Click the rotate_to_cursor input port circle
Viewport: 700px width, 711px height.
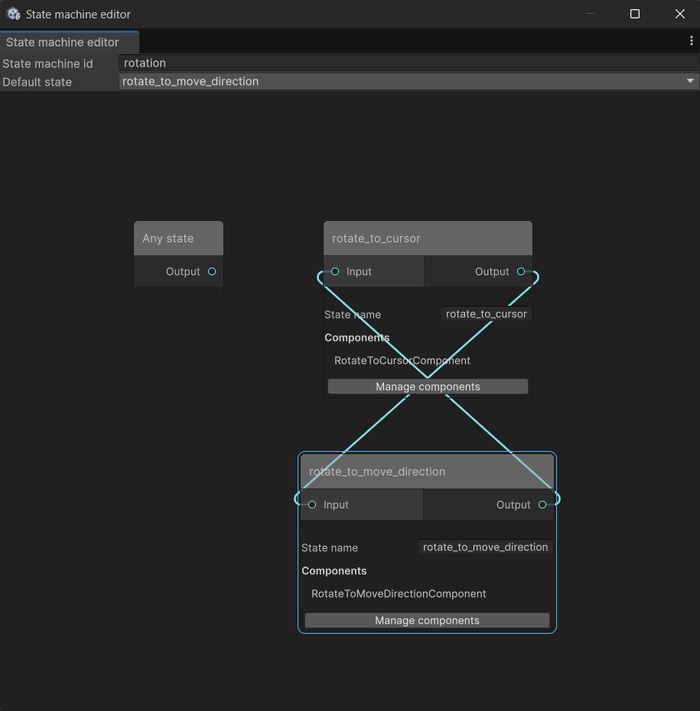click(x=335, y=272)
